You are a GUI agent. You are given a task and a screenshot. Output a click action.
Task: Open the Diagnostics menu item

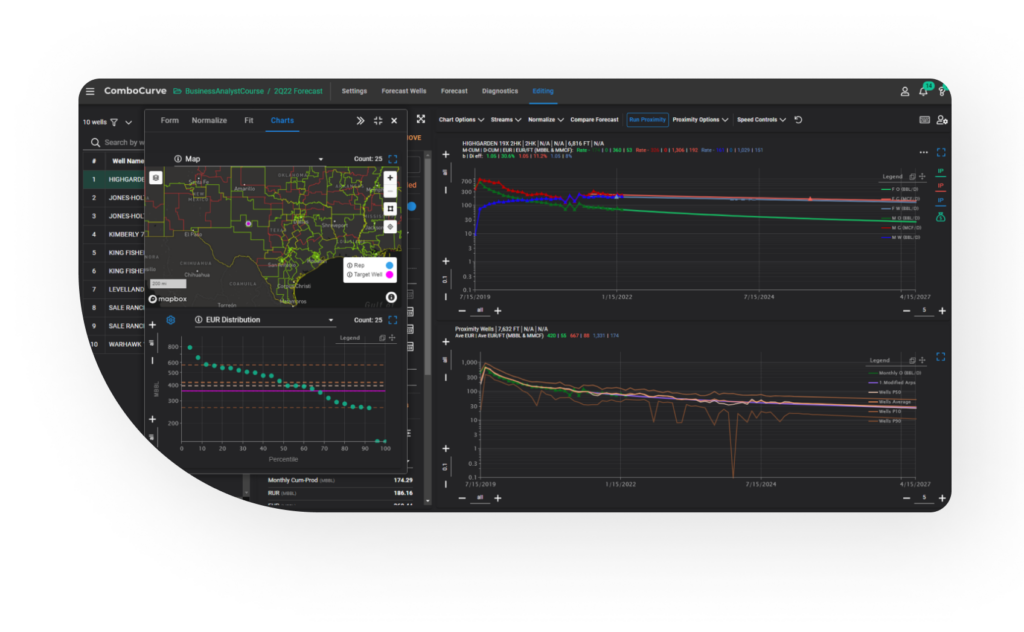[x=500, y=91]
